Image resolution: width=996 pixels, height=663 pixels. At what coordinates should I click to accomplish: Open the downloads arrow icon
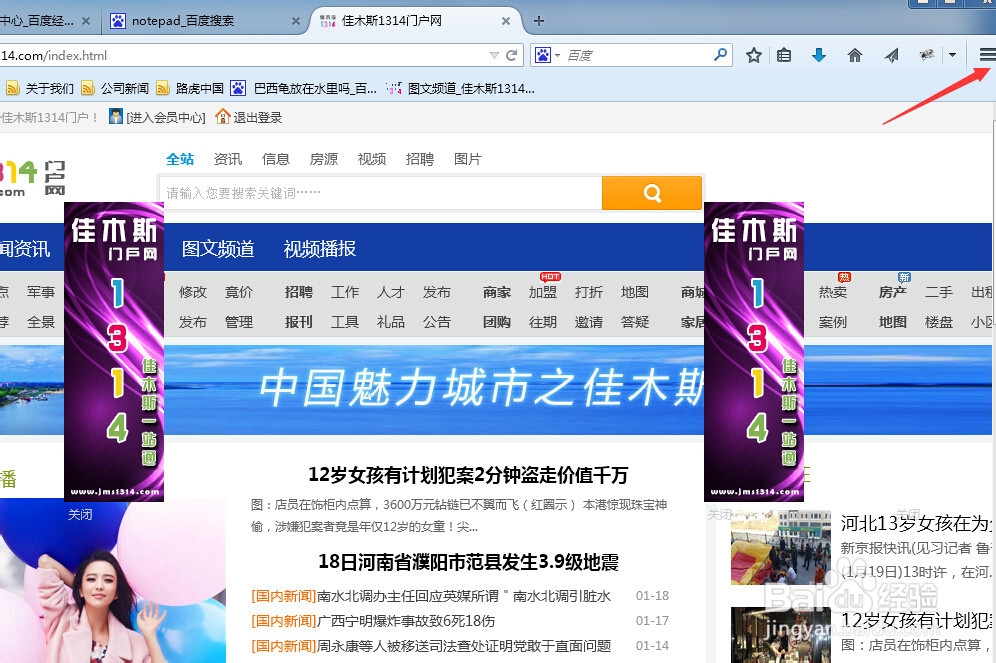pyautogui.click(x=819, y=55)
